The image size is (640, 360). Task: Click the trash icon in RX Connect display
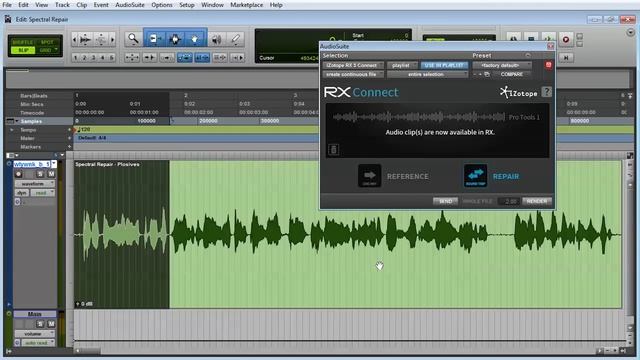pos(333,149)
